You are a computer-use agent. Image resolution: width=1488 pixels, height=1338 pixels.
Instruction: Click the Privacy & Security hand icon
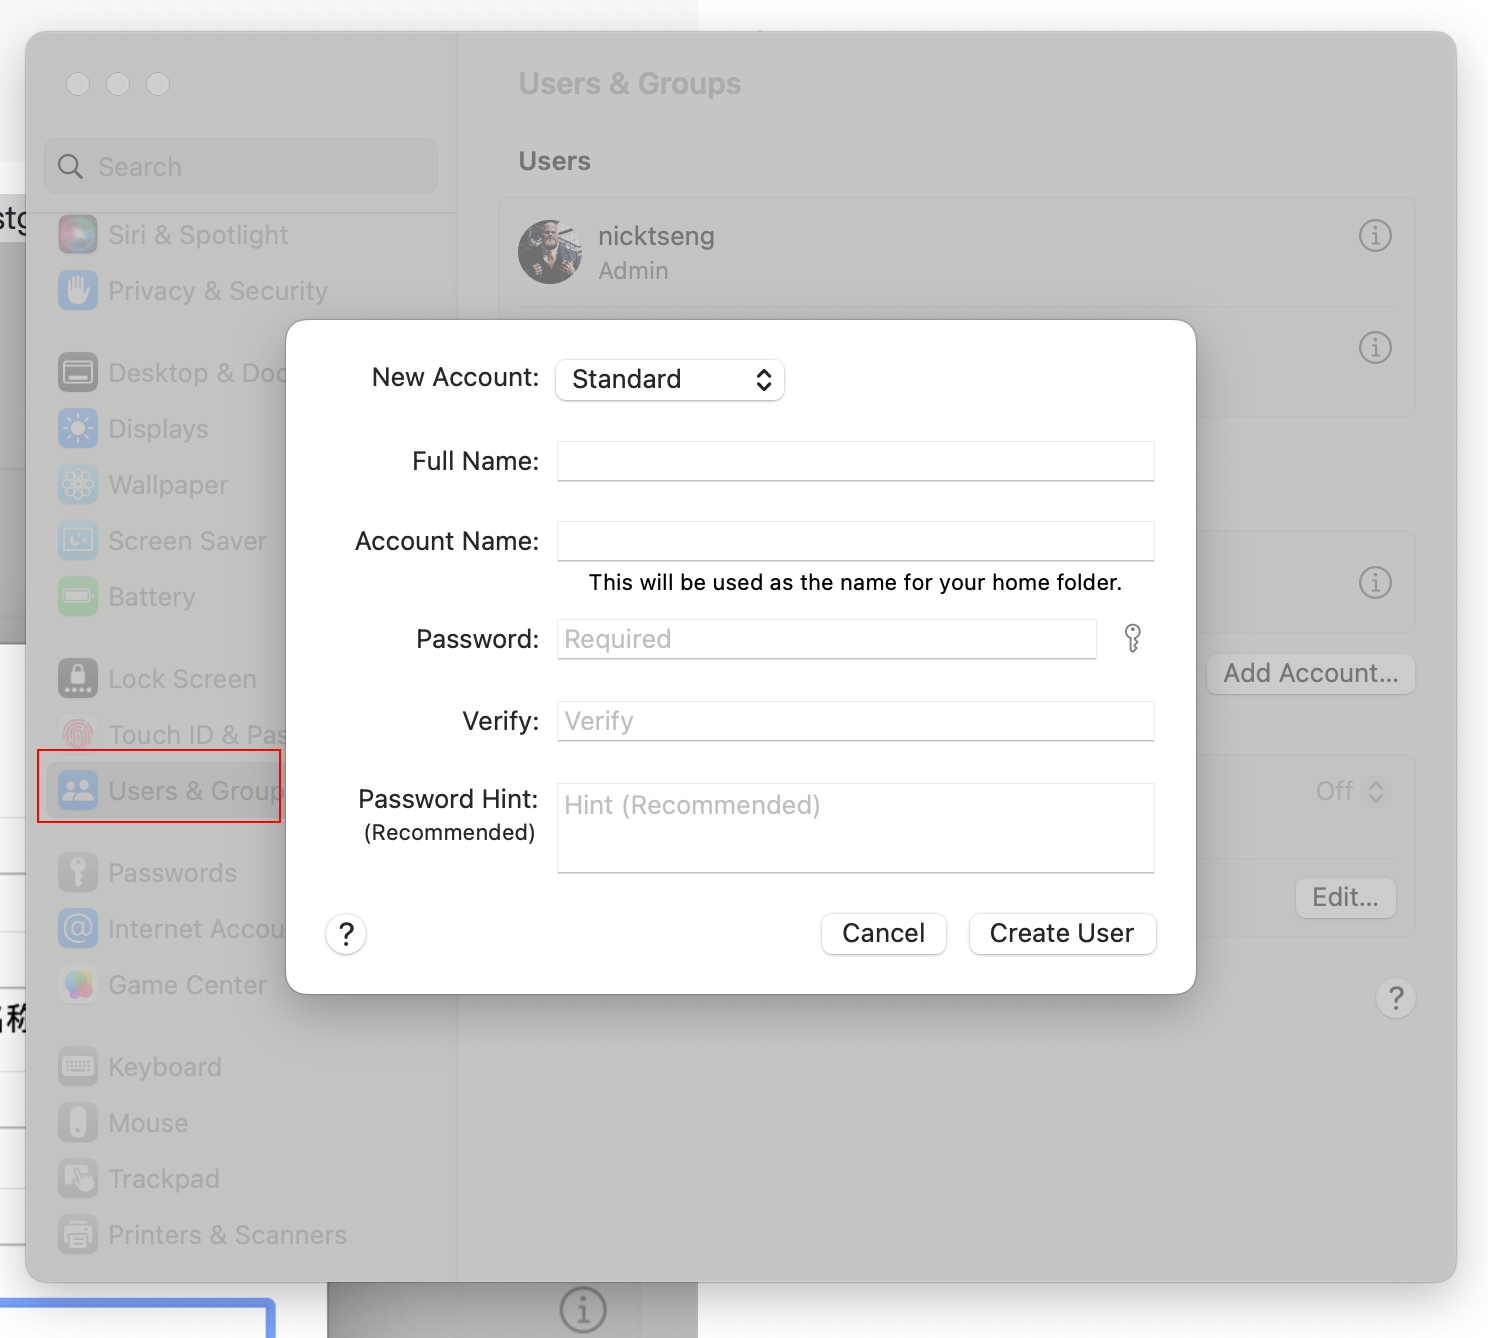pos(78,291)
